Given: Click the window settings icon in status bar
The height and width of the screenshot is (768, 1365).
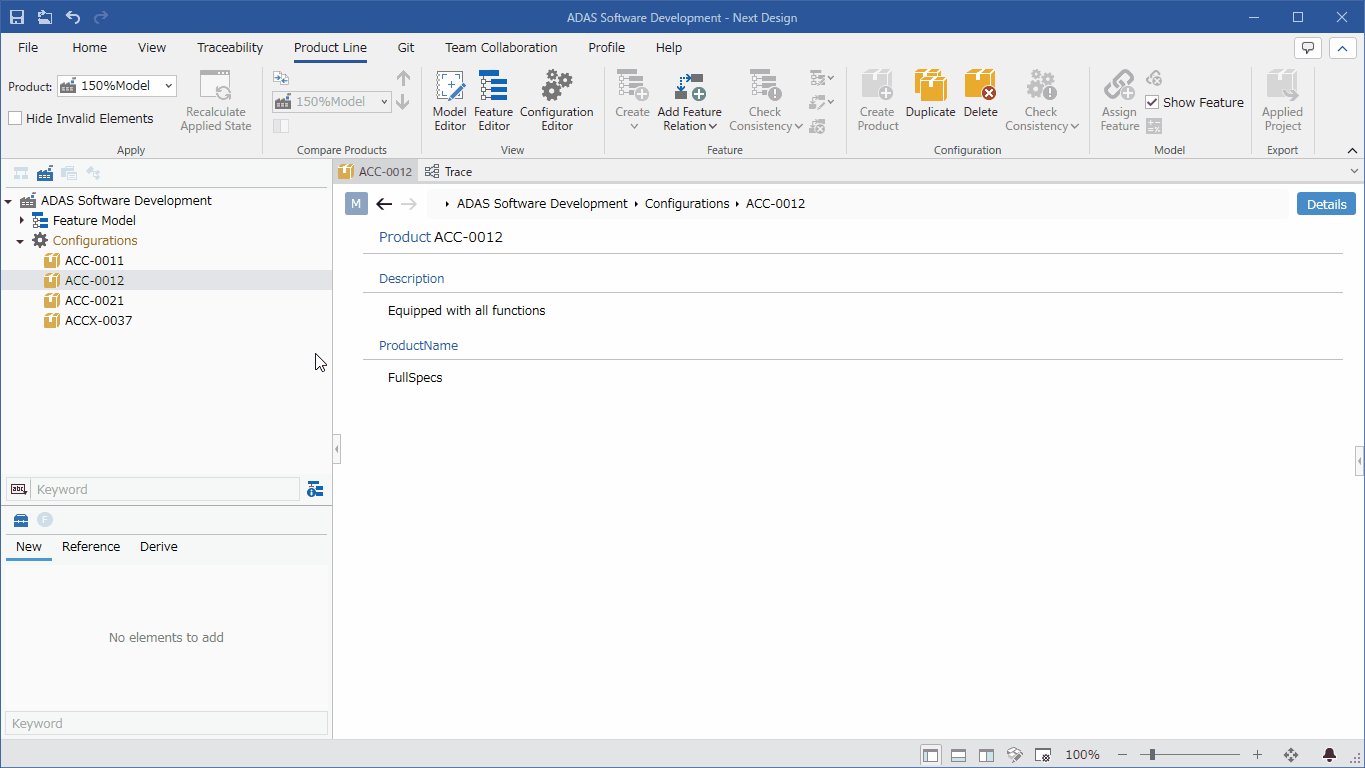Looking at the screenshot, I should tap(1042, 755).
